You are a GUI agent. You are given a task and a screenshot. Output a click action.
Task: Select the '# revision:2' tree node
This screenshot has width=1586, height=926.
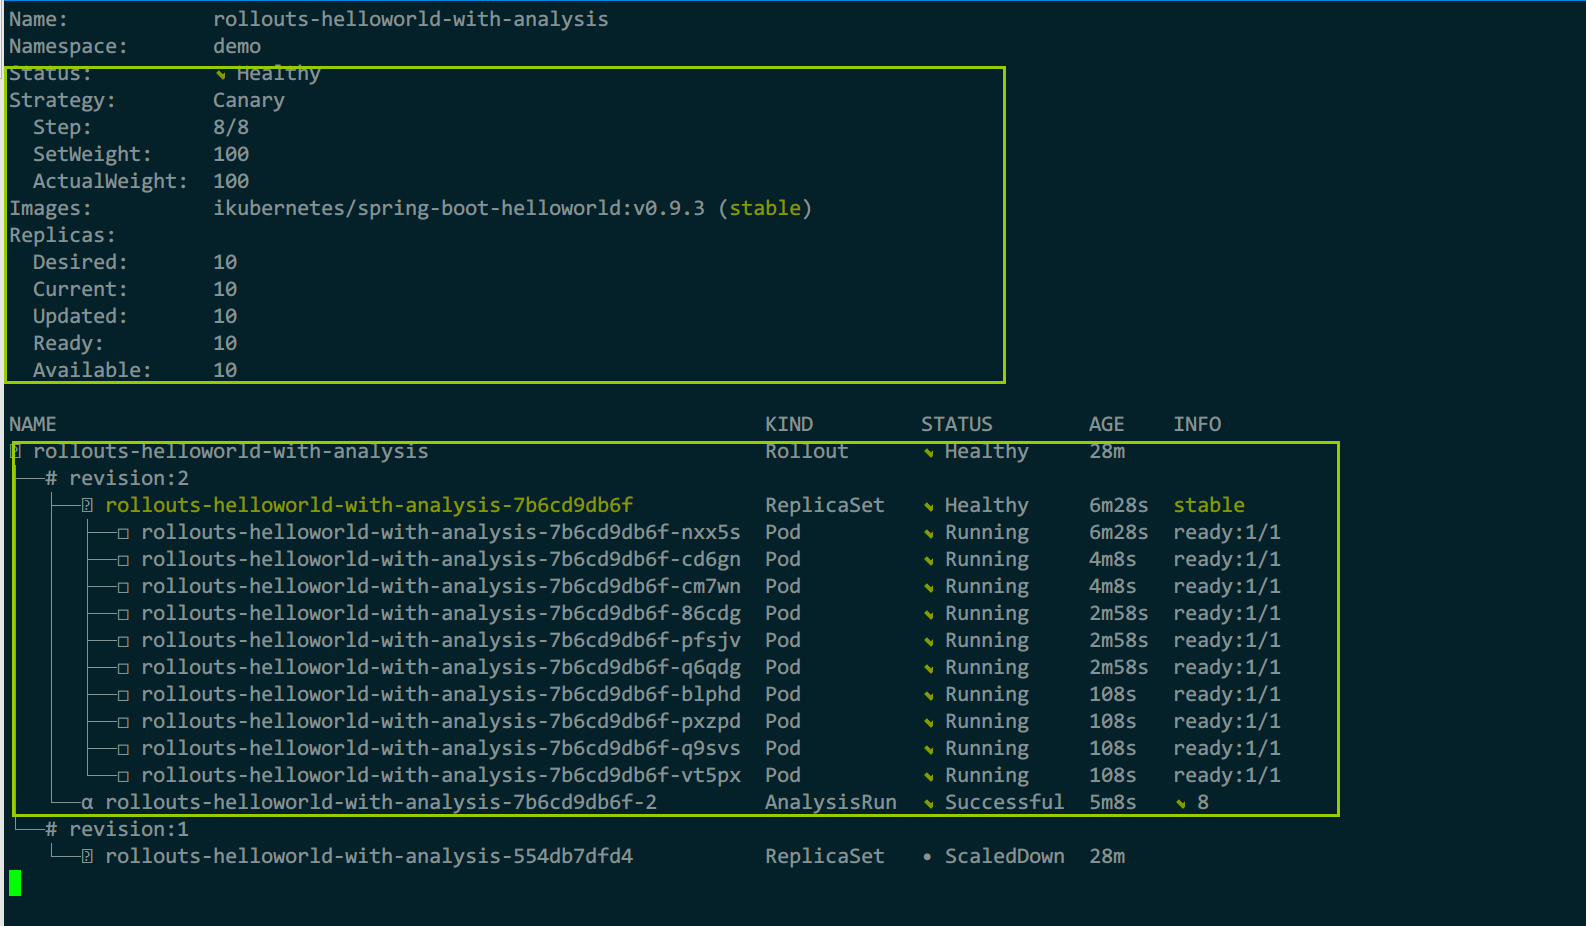coord(117,478)
